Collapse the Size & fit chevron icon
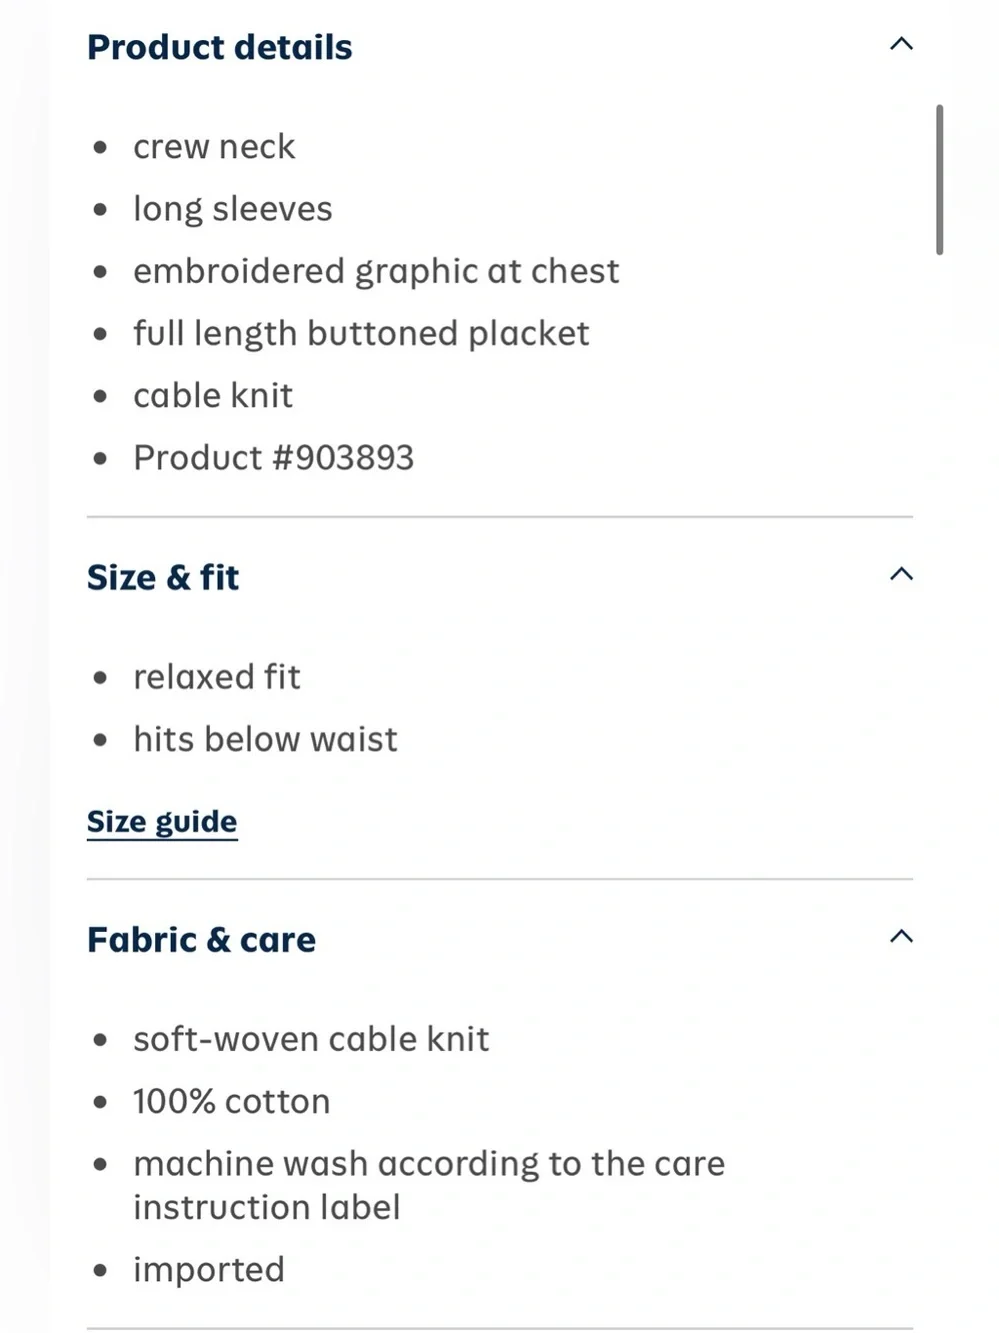Screen dimensions: 999x1333 pos(901,574)
